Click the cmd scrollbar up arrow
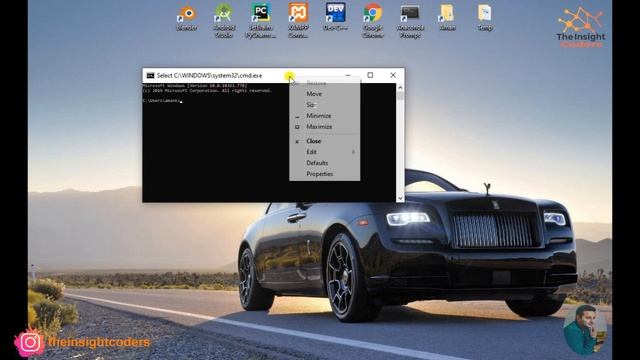Image resolution: width=640 pixels, height=360 pixels. click(400, 87)
